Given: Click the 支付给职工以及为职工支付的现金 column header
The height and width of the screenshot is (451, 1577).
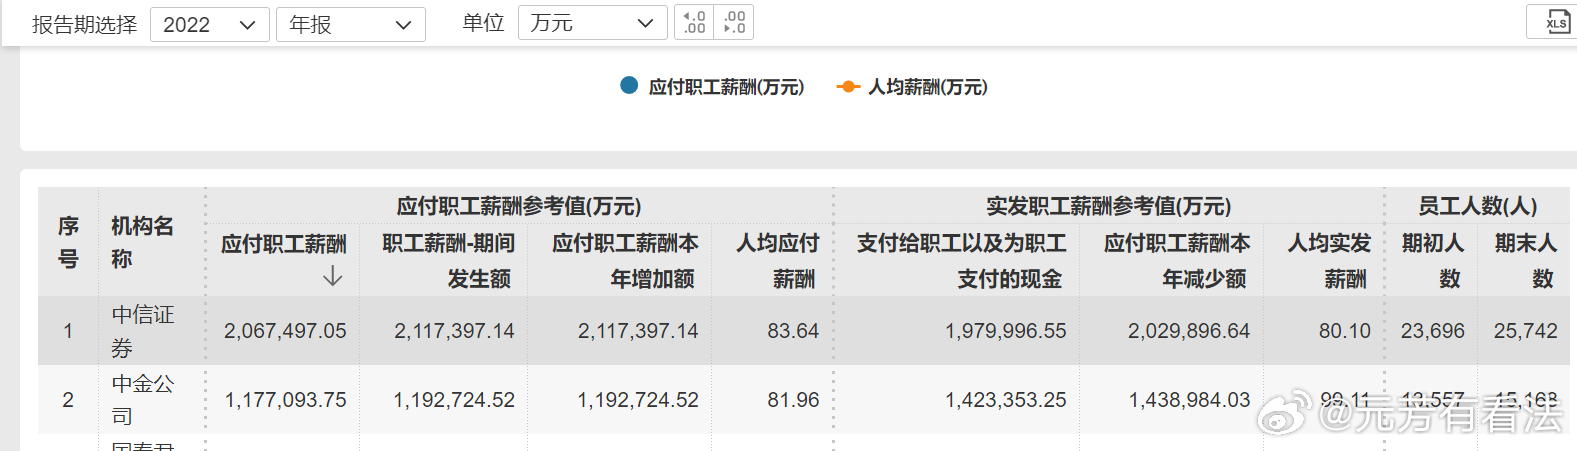Looking at the screenshot, I should 961,260.
